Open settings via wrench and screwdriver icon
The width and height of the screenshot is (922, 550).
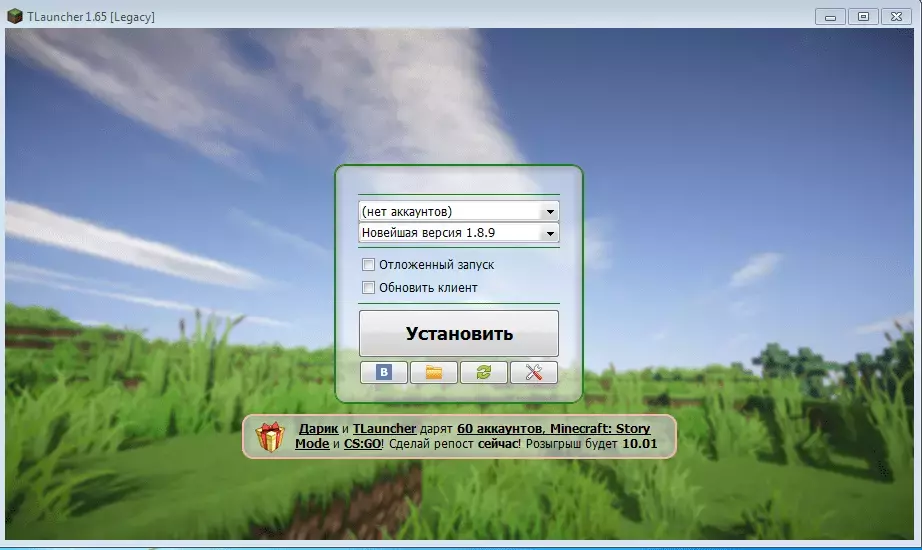(534, 372)
